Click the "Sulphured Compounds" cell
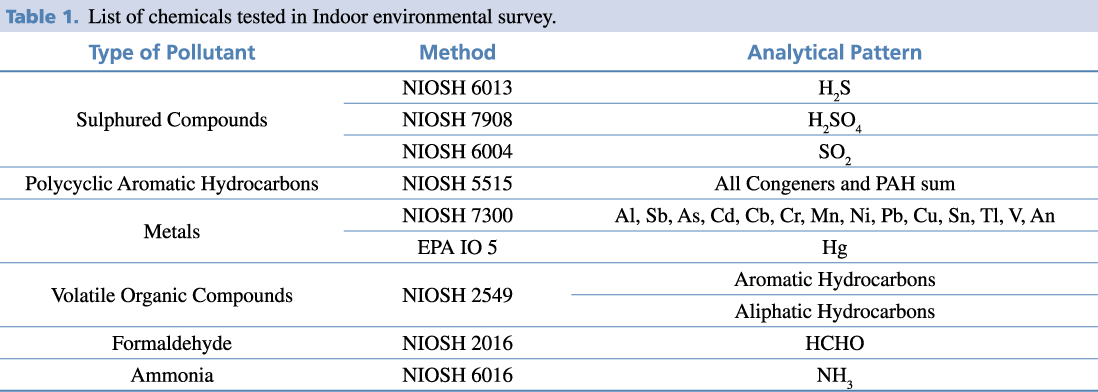1098x392 pixels. pyautogui.click(x=172, y=120)
